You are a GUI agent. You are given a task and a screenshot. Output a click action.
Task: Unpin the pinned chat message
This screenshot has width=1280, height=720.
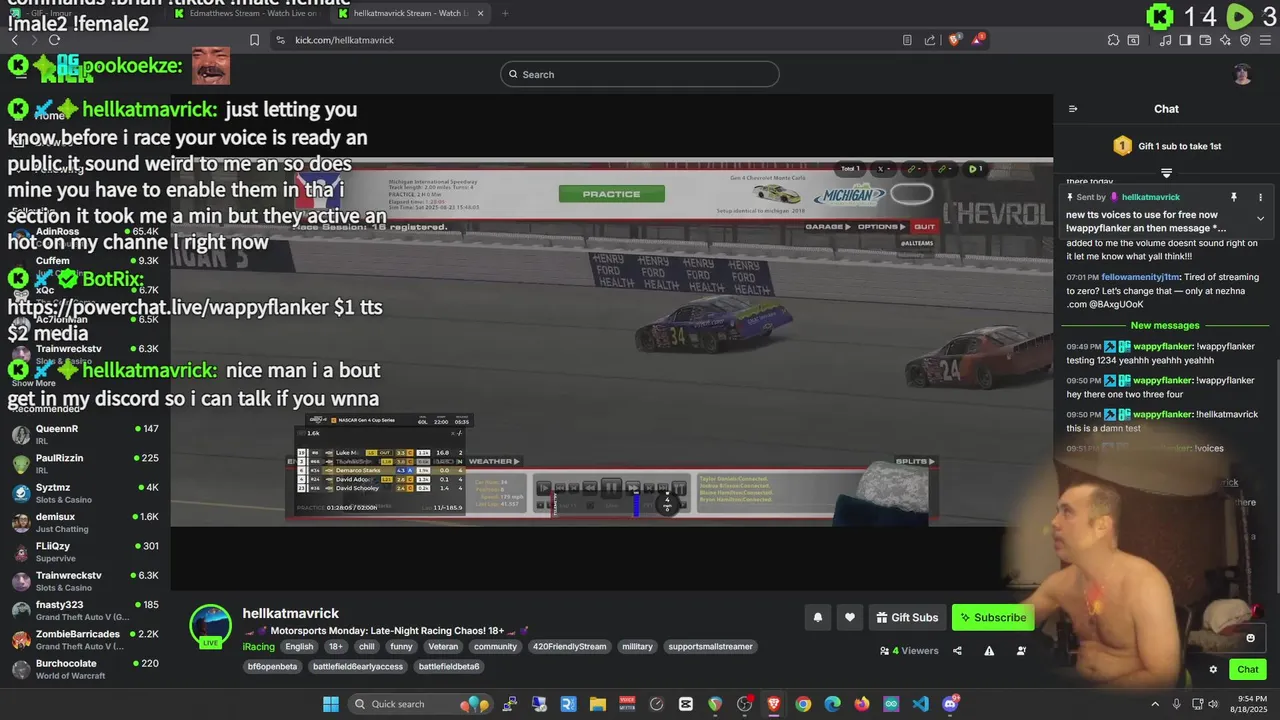1234,197
